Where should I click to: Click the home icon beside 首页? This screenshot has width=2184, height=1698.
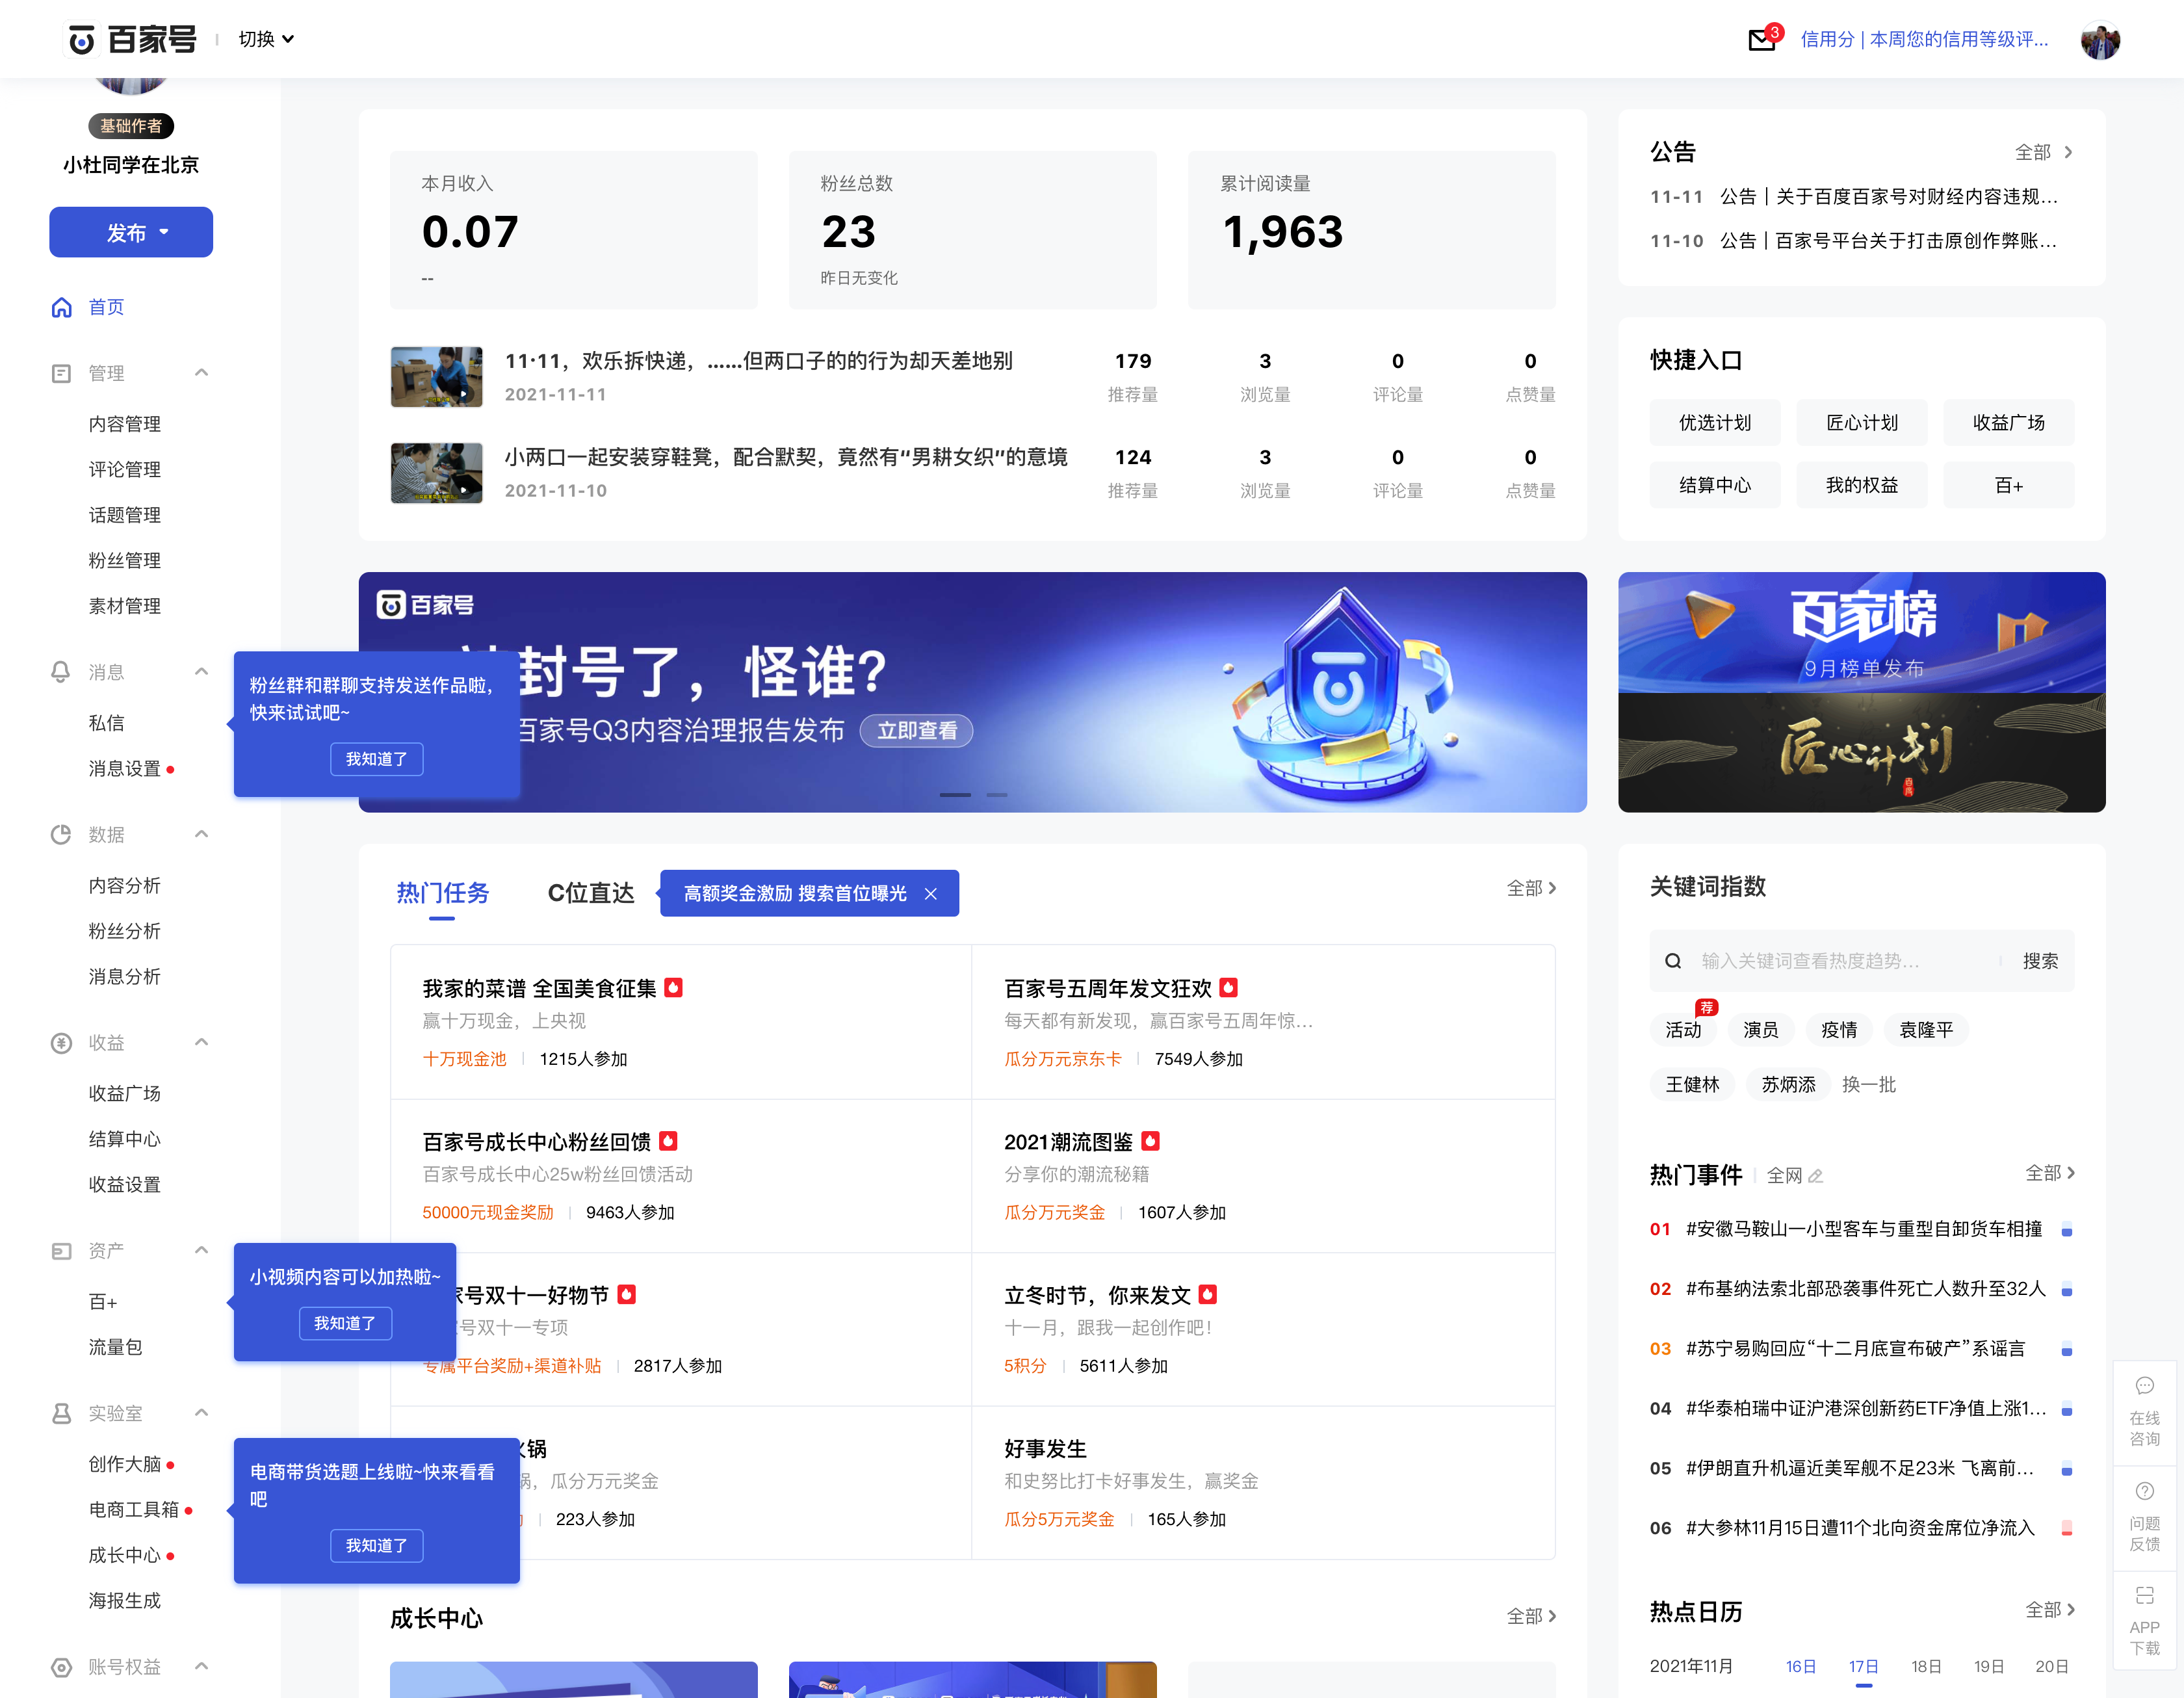[62, 307]
